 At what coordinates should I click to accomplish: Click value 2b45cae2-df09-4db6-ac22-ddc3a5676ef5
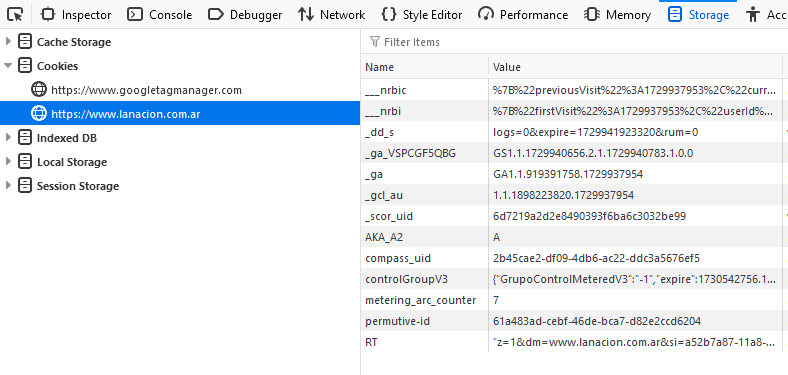coord(597,258)
